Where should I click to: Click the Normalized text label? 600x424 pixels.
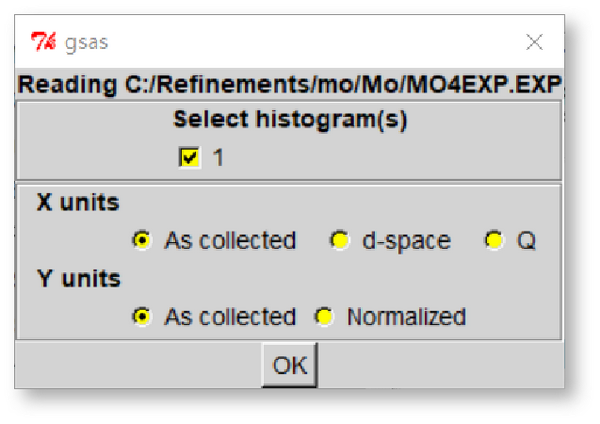click(406, 317)
